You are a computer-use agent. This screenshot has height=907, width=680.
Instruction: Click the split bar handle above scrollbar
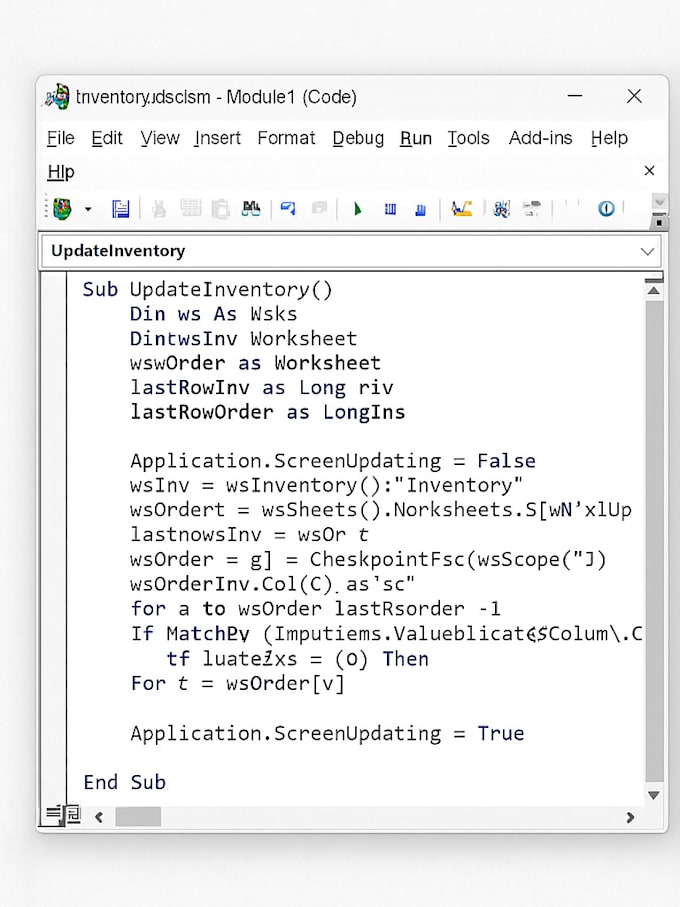tap(653, 281)
